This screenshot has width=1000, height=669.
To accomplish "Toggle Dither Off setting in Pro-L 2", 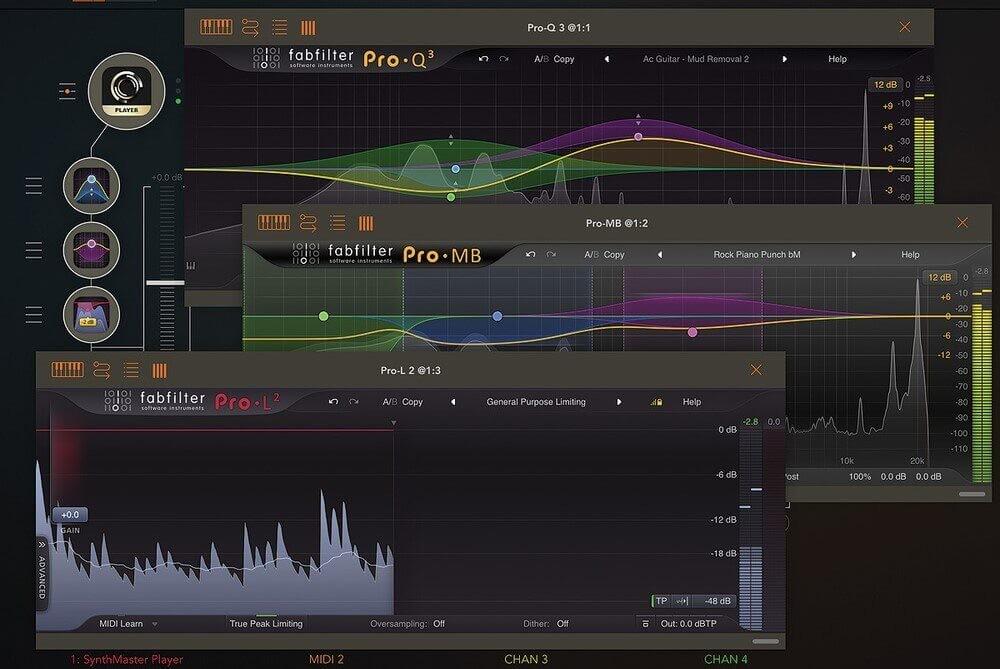I will [546, 624].
